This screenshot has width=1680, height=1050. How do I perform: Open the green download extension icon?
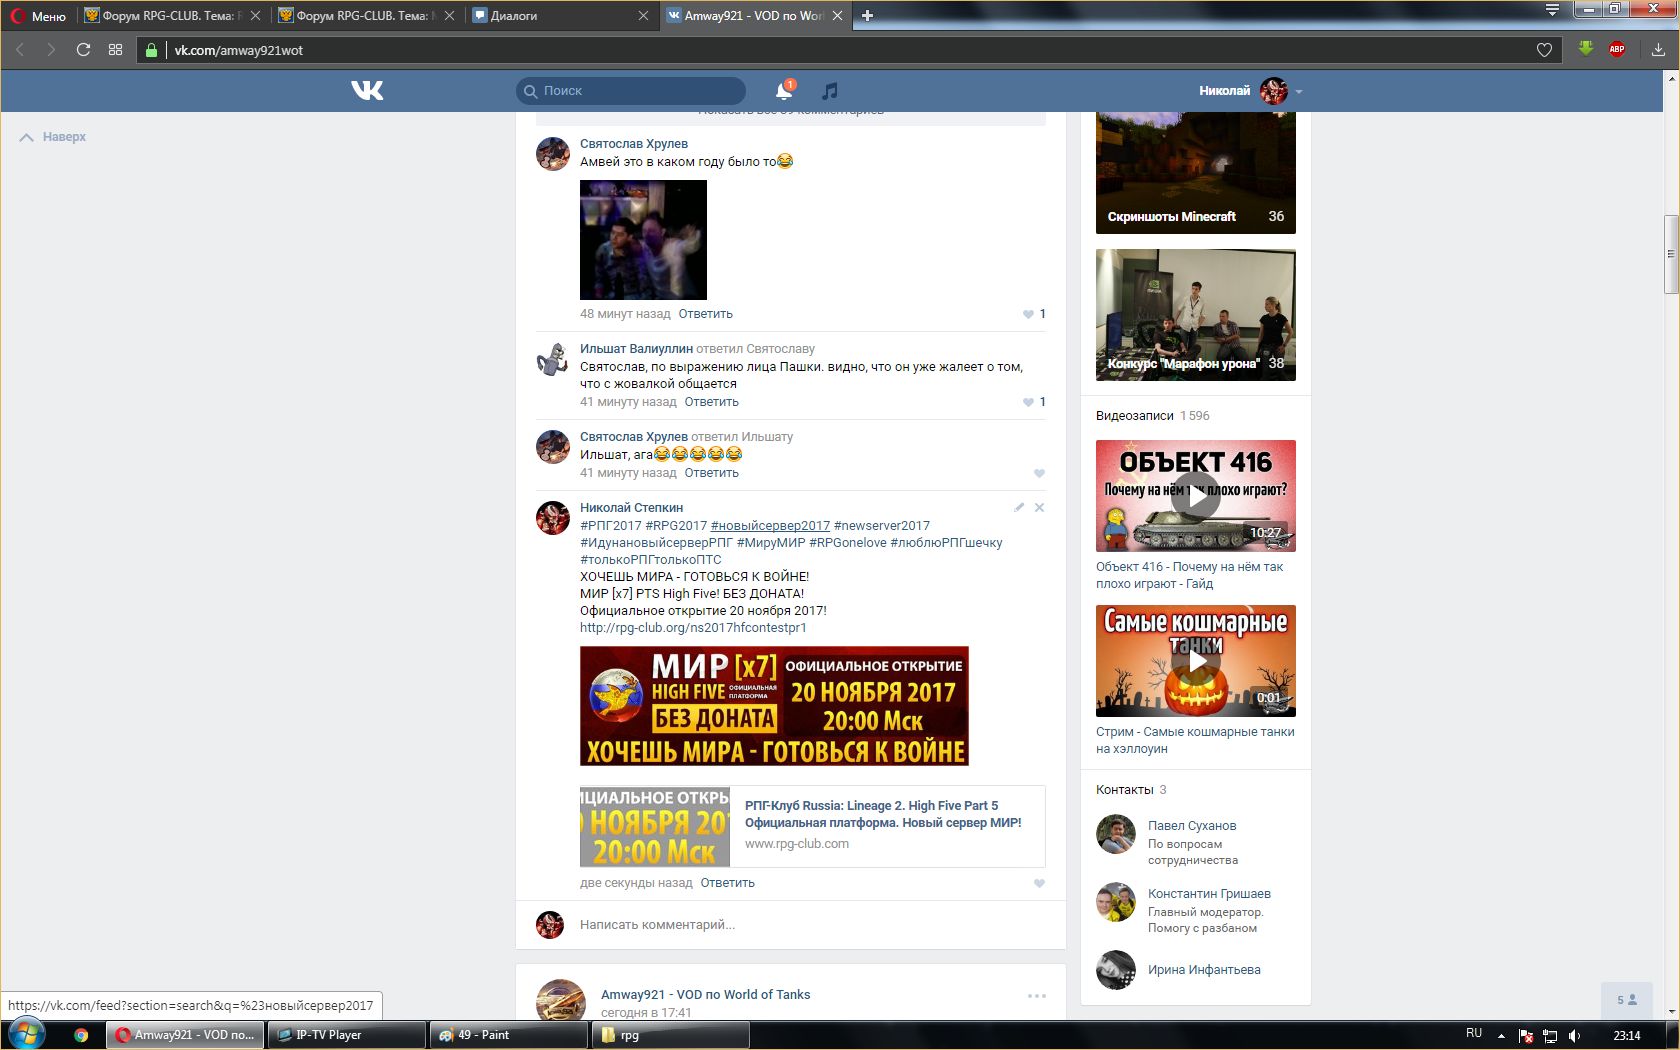coord(1585,48)
